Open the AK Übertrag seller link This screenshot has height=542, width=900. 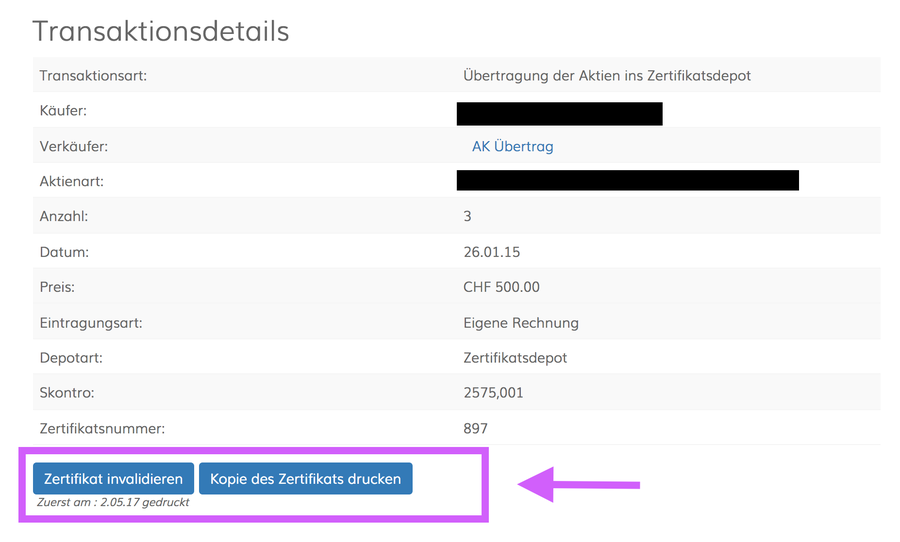click(x=513, y=146)
